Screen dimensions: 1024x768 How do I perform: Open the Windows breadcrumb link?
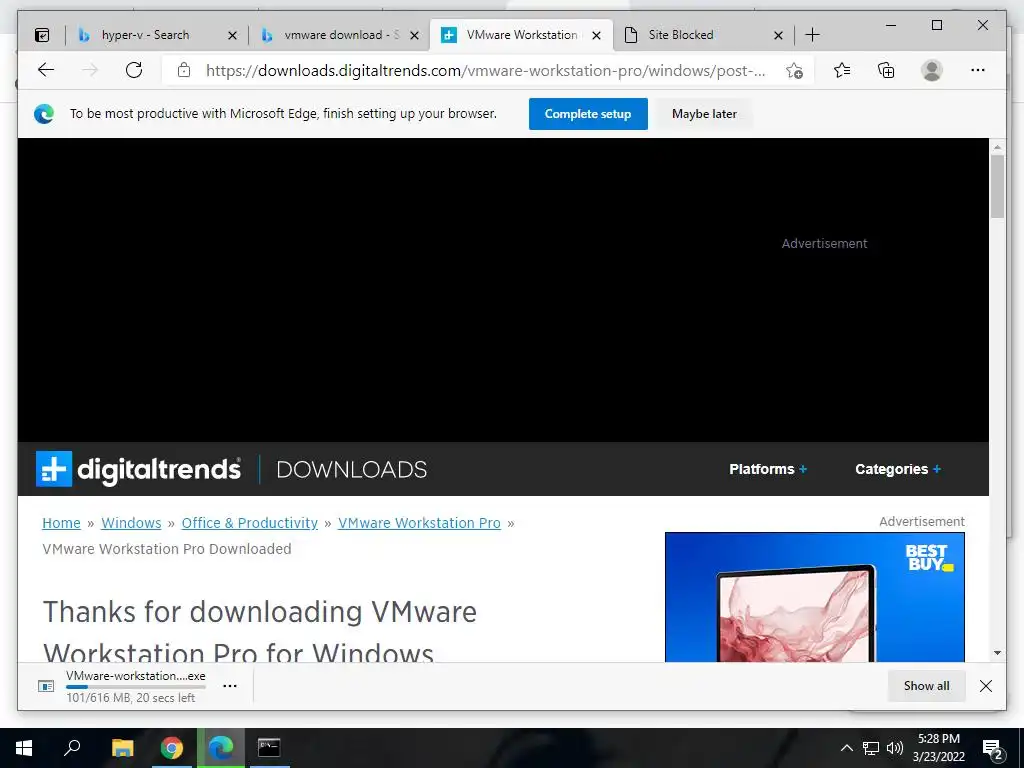click(131, 523)
